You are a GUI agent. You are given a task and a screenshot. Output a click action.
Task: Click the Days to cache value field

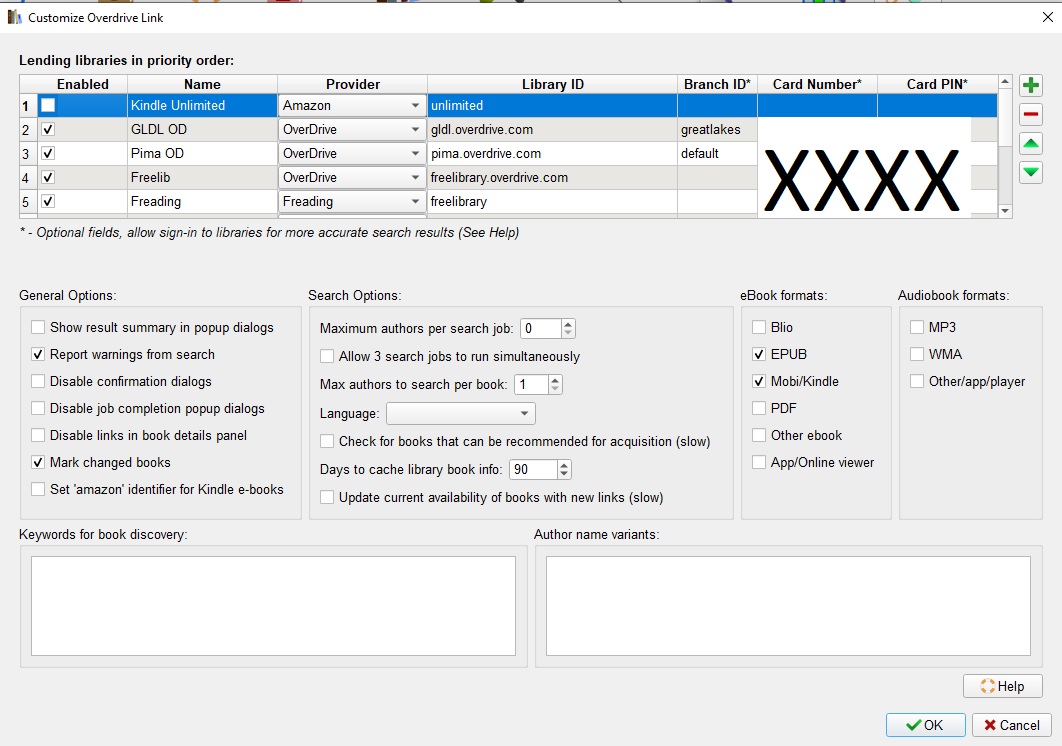click(534, 470)
